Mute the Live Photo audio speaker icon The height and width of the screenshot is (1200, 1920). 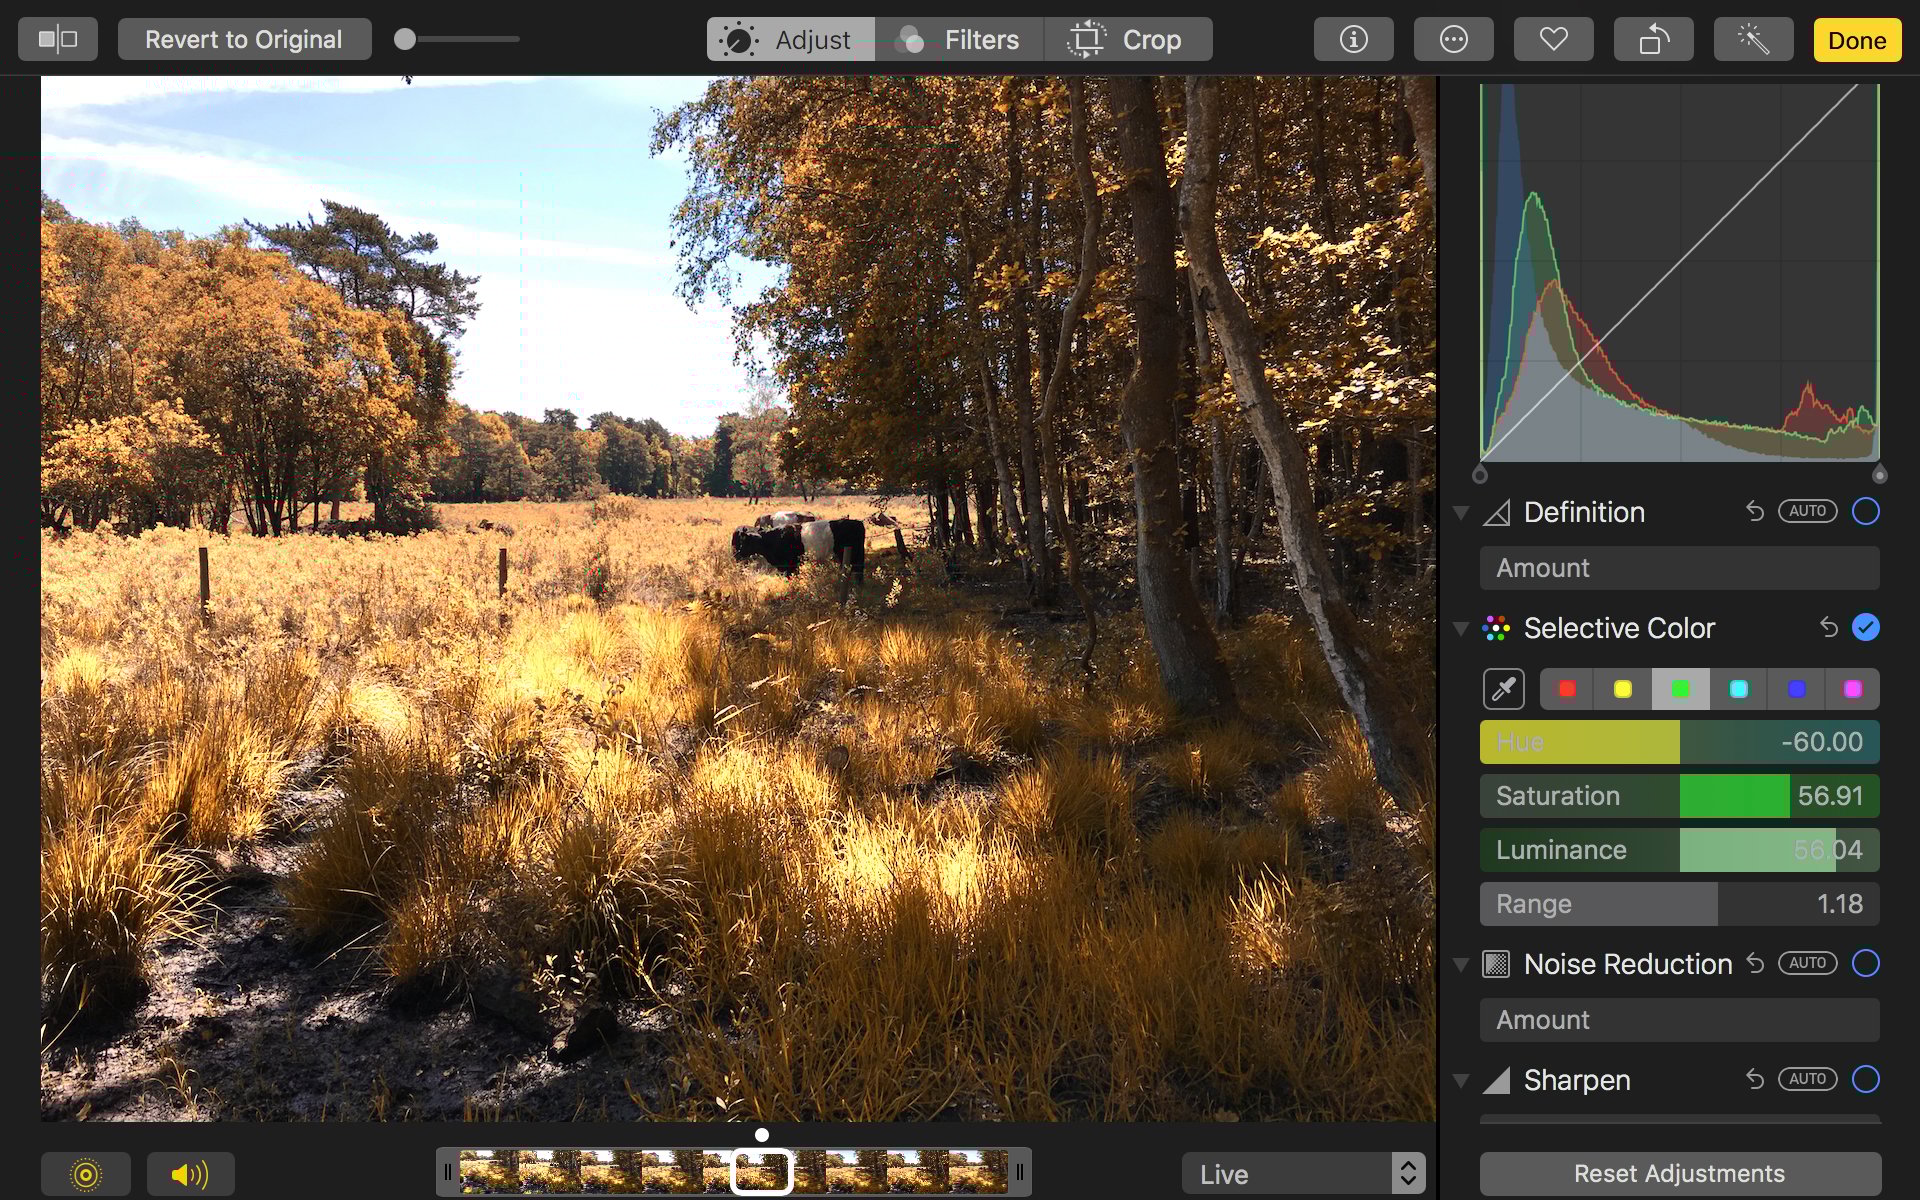[x=190, y=1174]
